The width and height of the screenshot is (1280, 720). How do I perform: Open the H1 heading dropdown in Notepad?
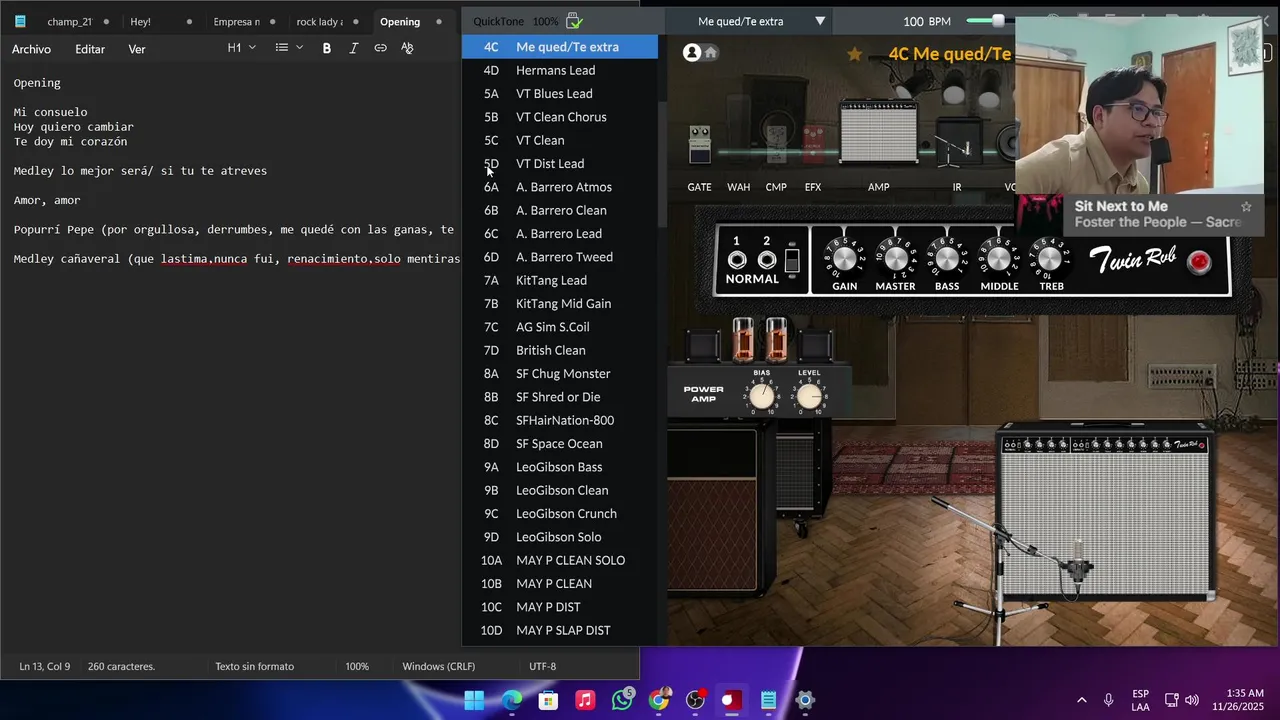242,48
